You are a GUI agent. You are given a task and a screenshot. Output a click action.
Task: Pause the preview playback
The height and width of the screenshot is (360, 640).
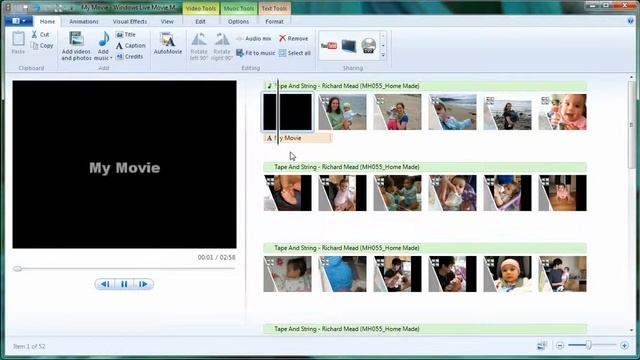(x=124, y=284)
